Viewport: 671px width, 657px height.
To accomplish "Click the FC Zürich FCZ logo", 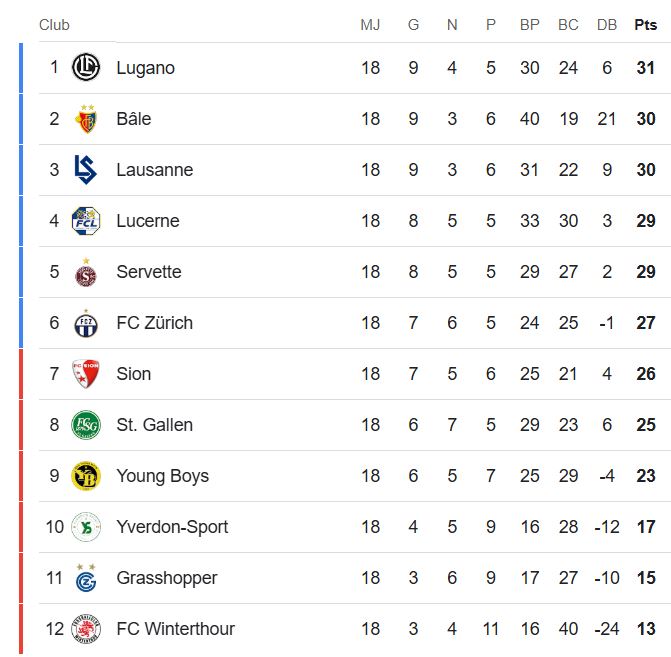I will pyautogui.click(x=86, y=323).
